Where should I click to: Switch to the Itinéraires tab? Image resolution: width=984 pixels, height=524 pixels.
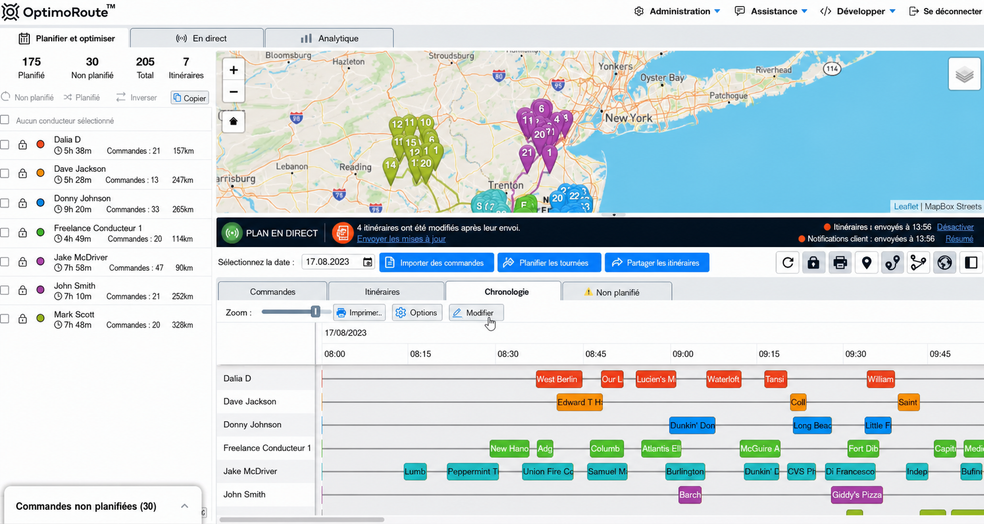382,292
